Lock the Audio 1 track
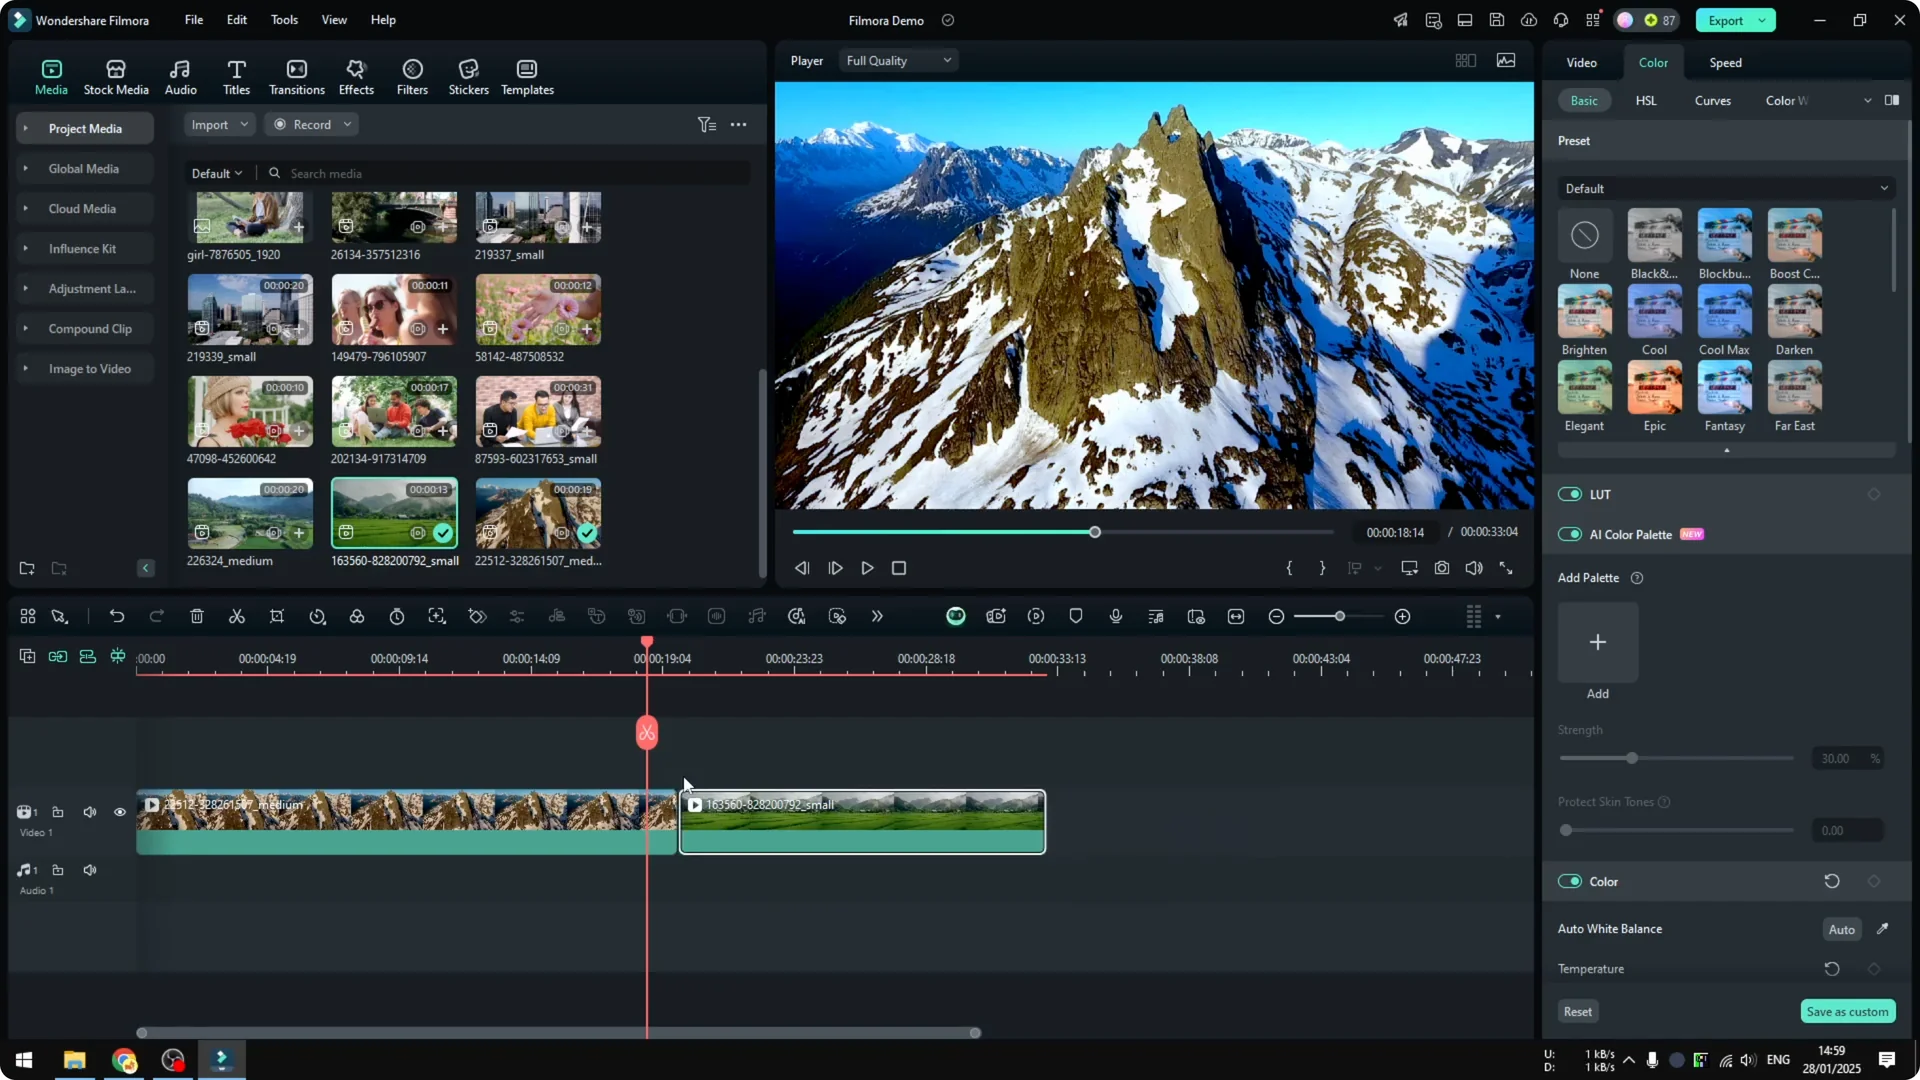Viewport: 1920px width, 1080px height. click(58, 870)
